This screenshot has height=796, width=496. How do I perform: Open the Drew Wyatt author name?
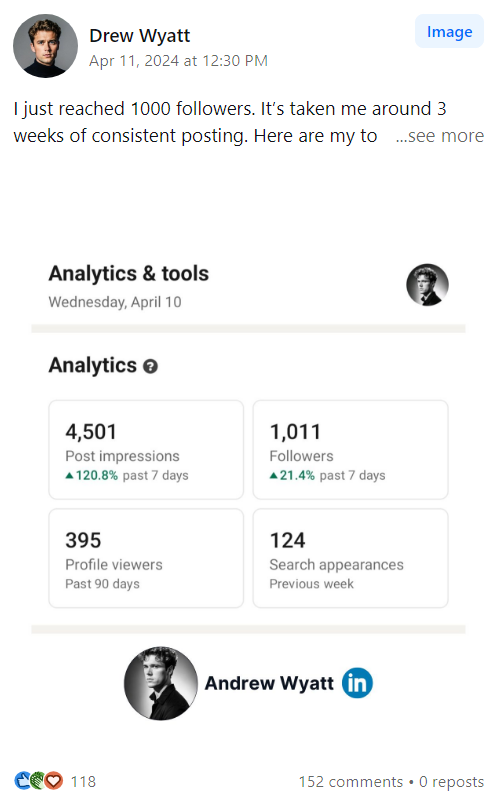pyautogui.click(x=140, y=36)
